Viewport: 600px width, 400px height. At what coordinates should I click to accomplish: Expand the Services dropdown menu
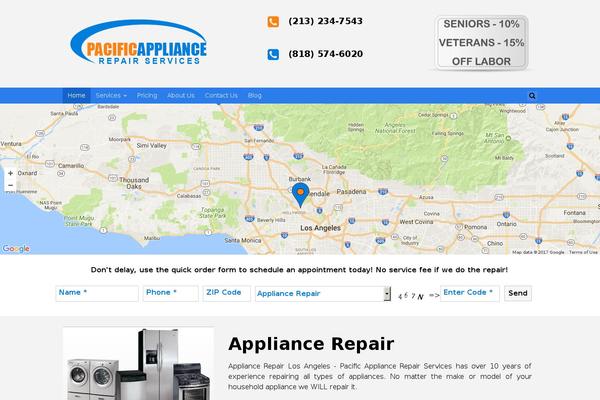[x=111, y=95]
